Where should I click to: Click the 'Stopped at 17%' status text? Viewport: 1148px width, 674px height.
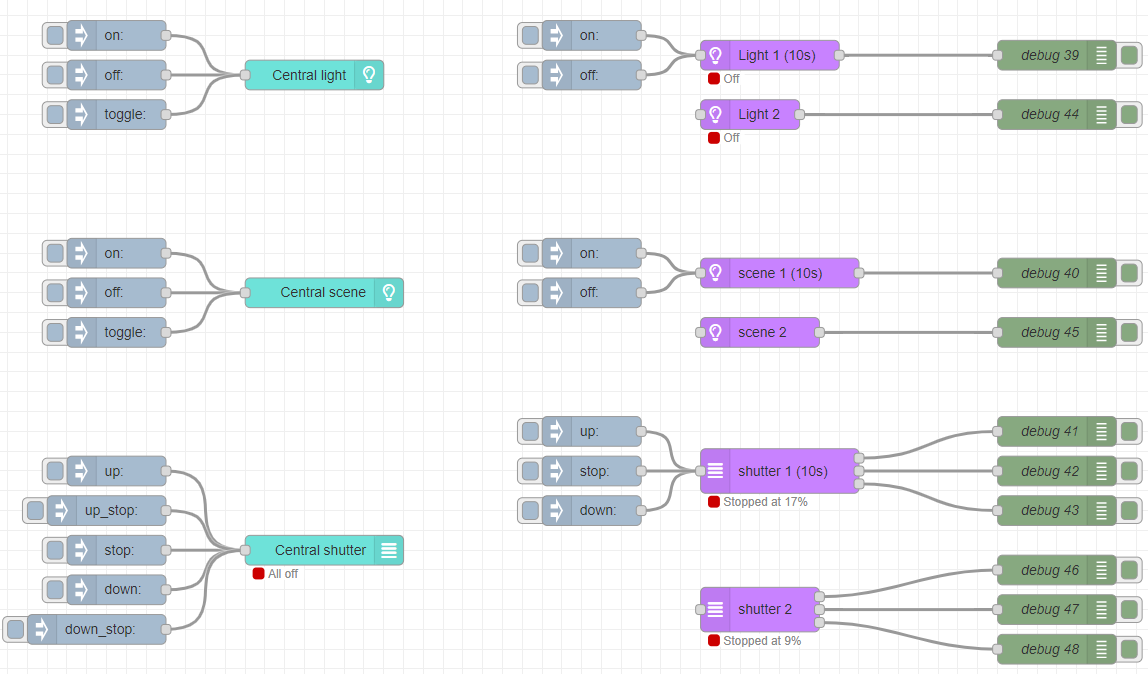[765, 502]
